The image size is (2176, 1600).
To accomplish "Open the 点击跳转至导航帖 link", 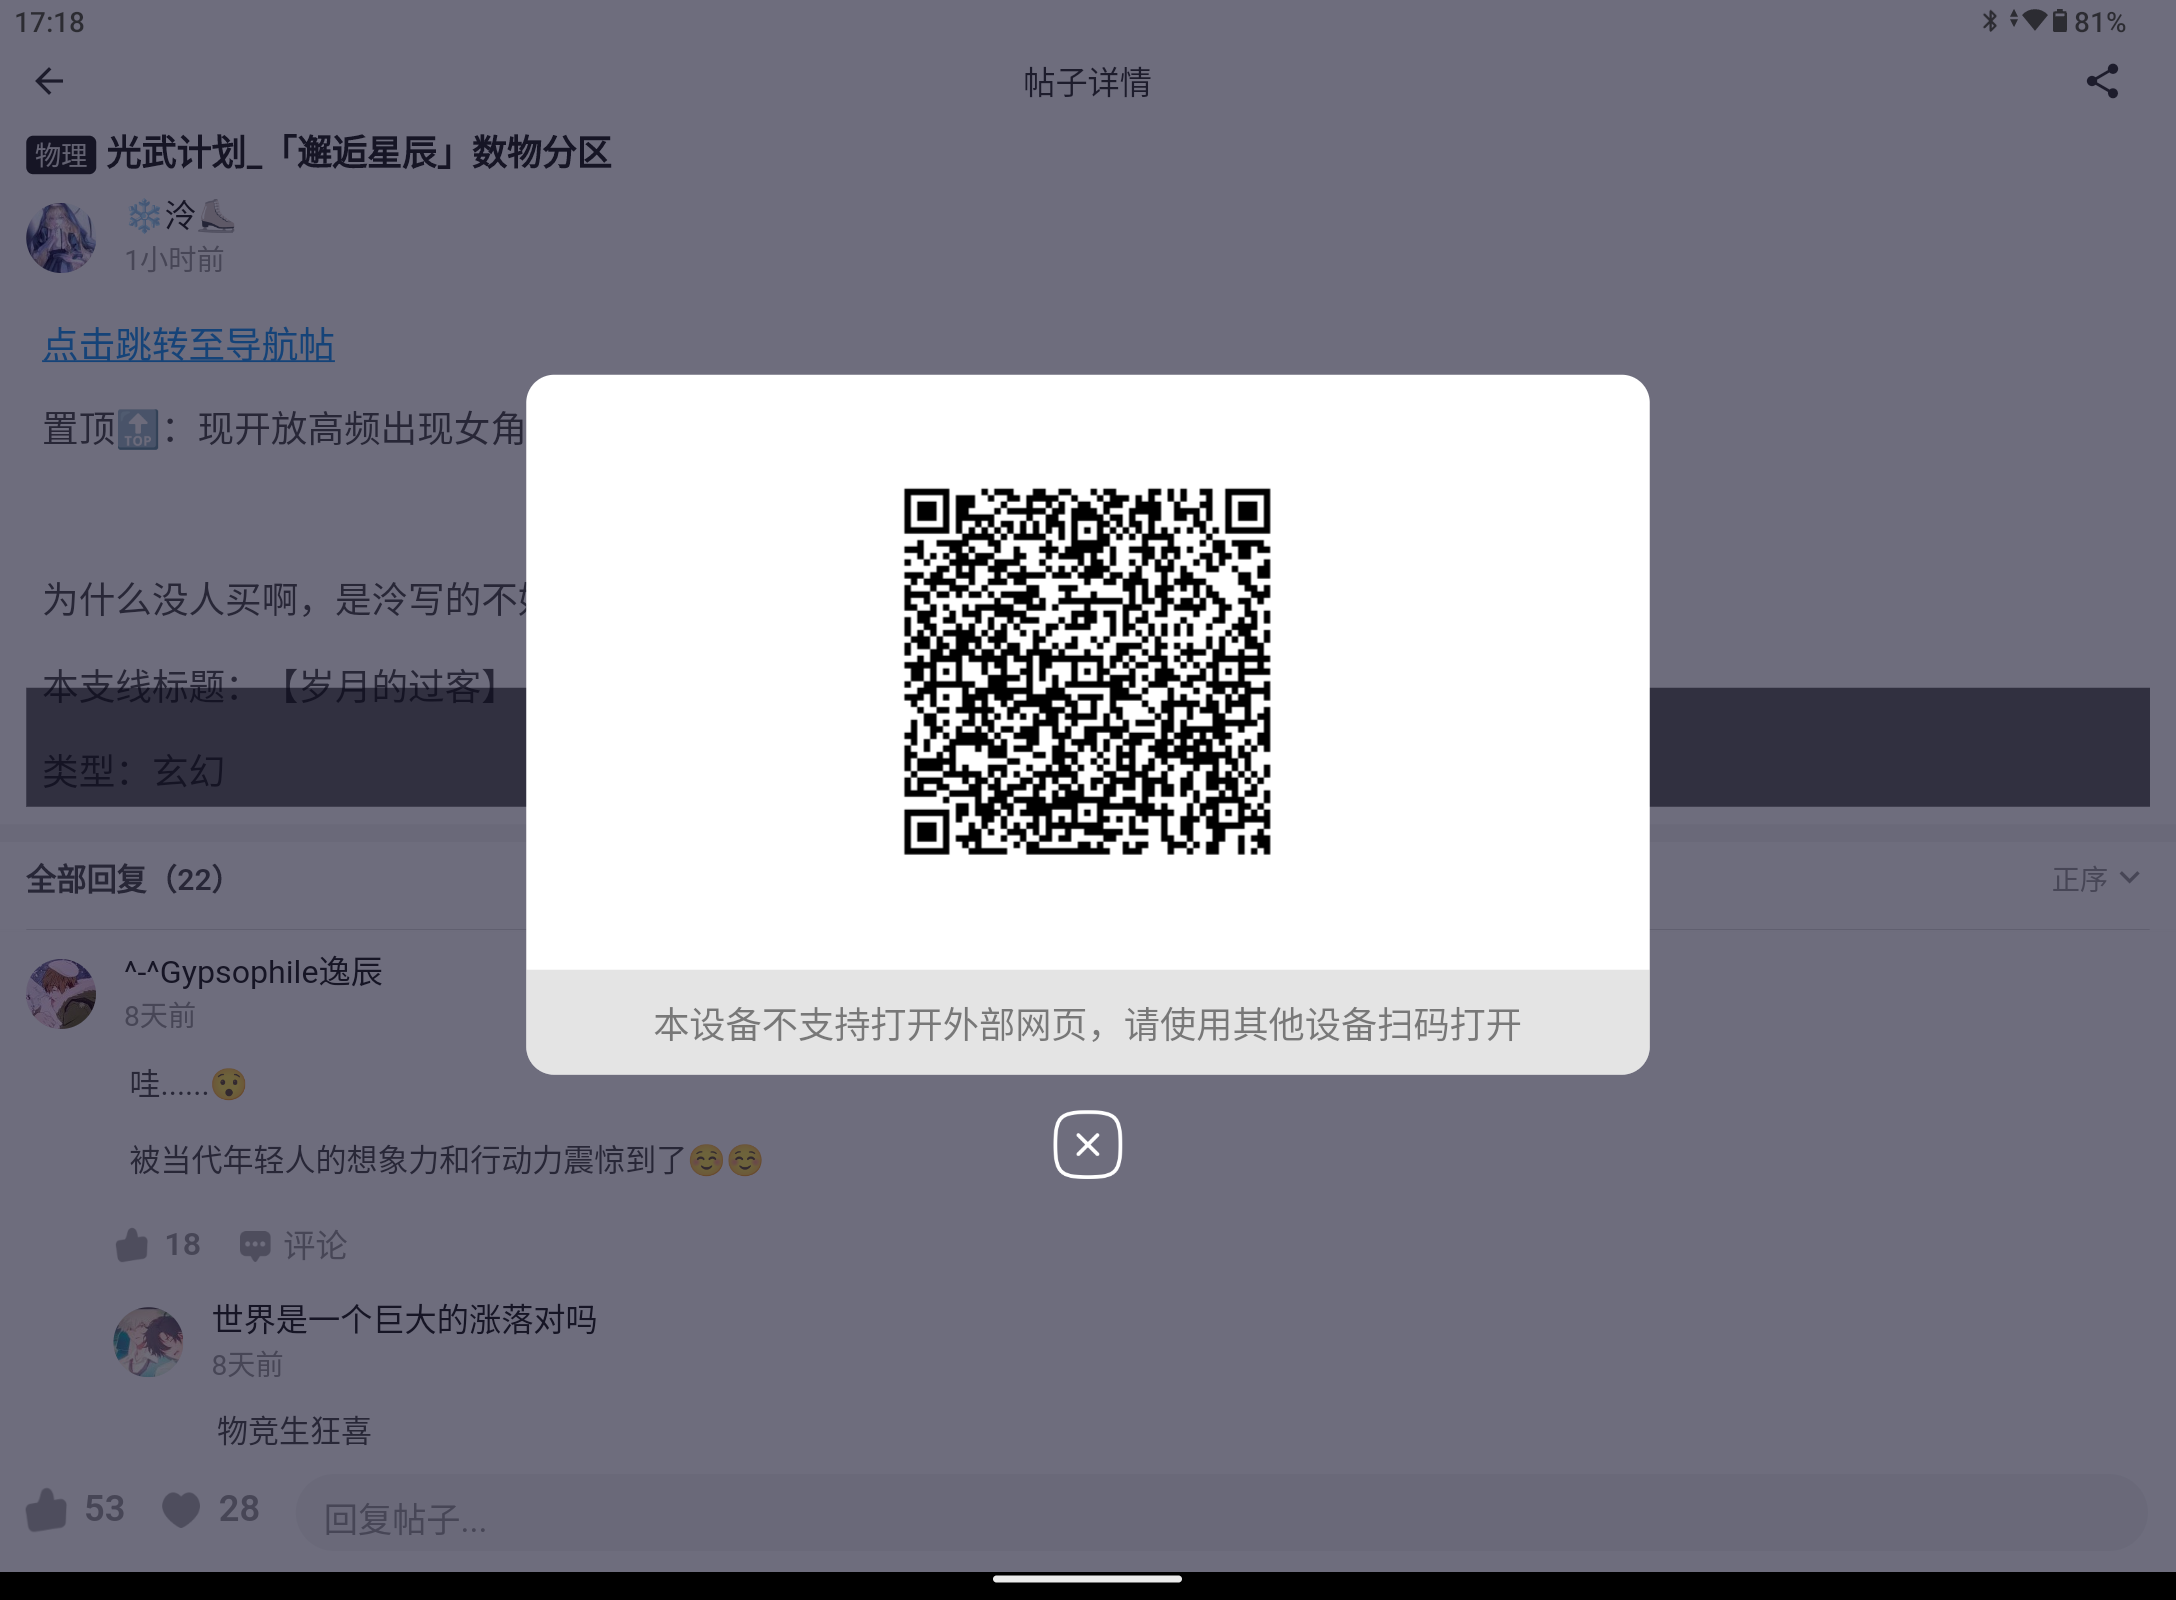I will (188, 345).
